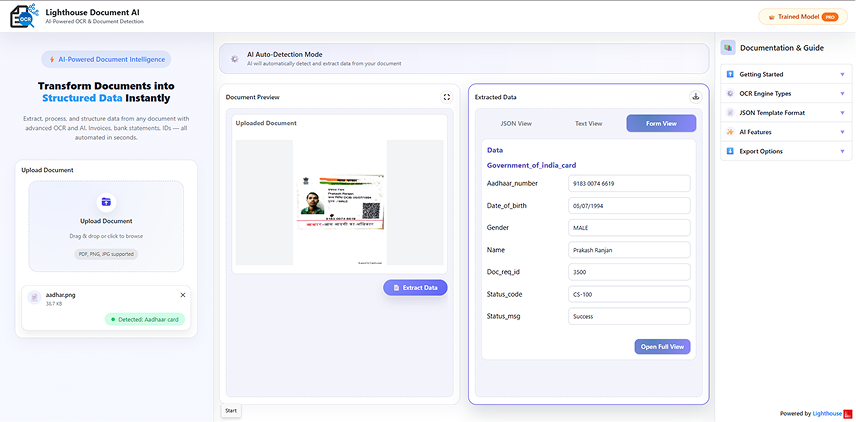Click the "Detected: Aadhaar card" badge

click(145, 319)
